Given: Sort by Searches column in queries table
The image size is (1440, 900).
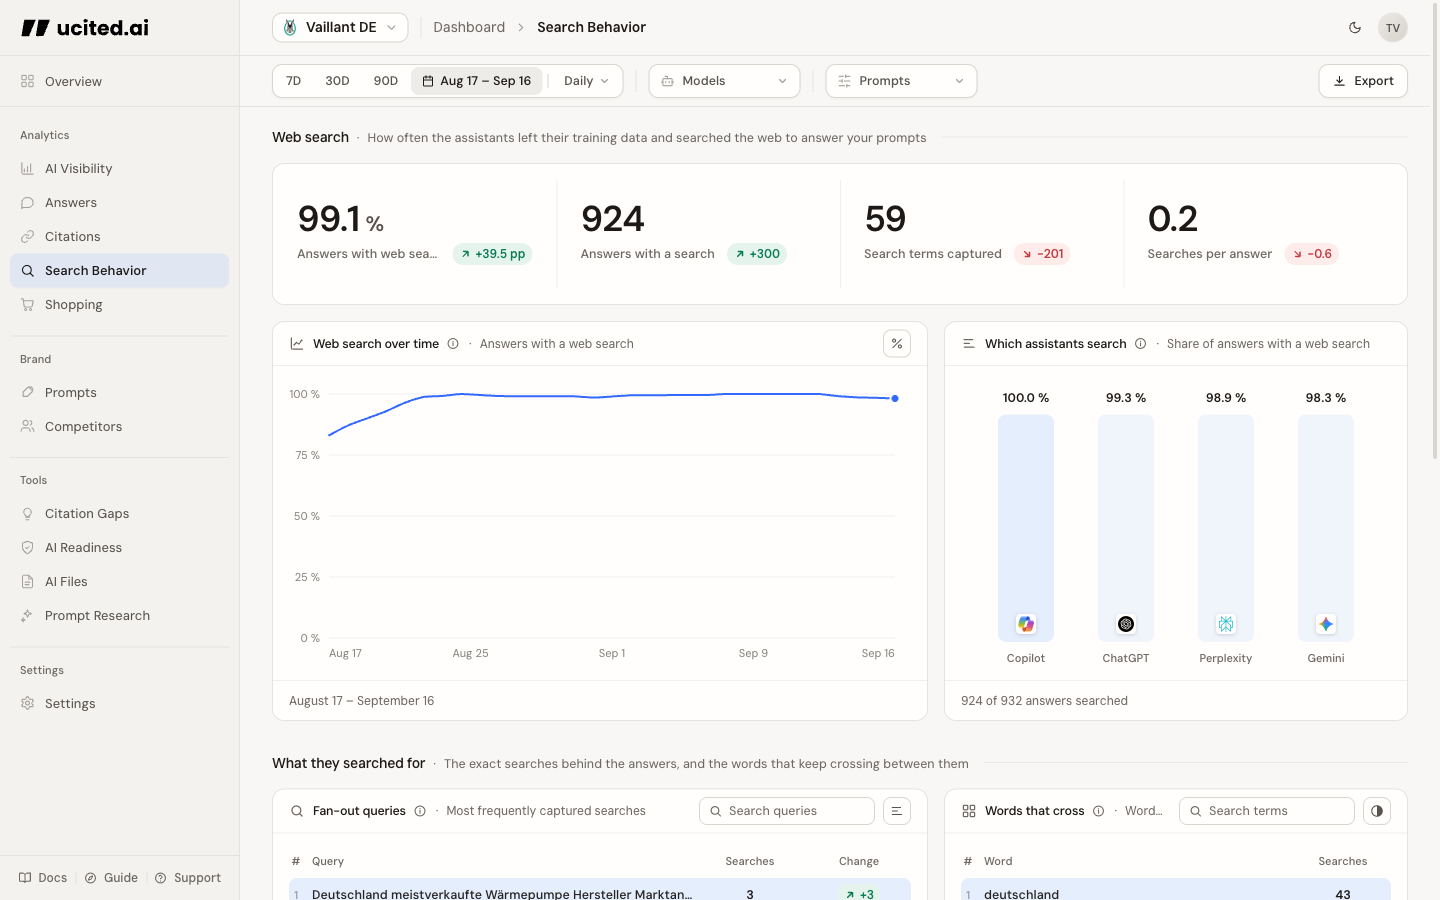Looking at the screenshot, I should coord(749,861).
